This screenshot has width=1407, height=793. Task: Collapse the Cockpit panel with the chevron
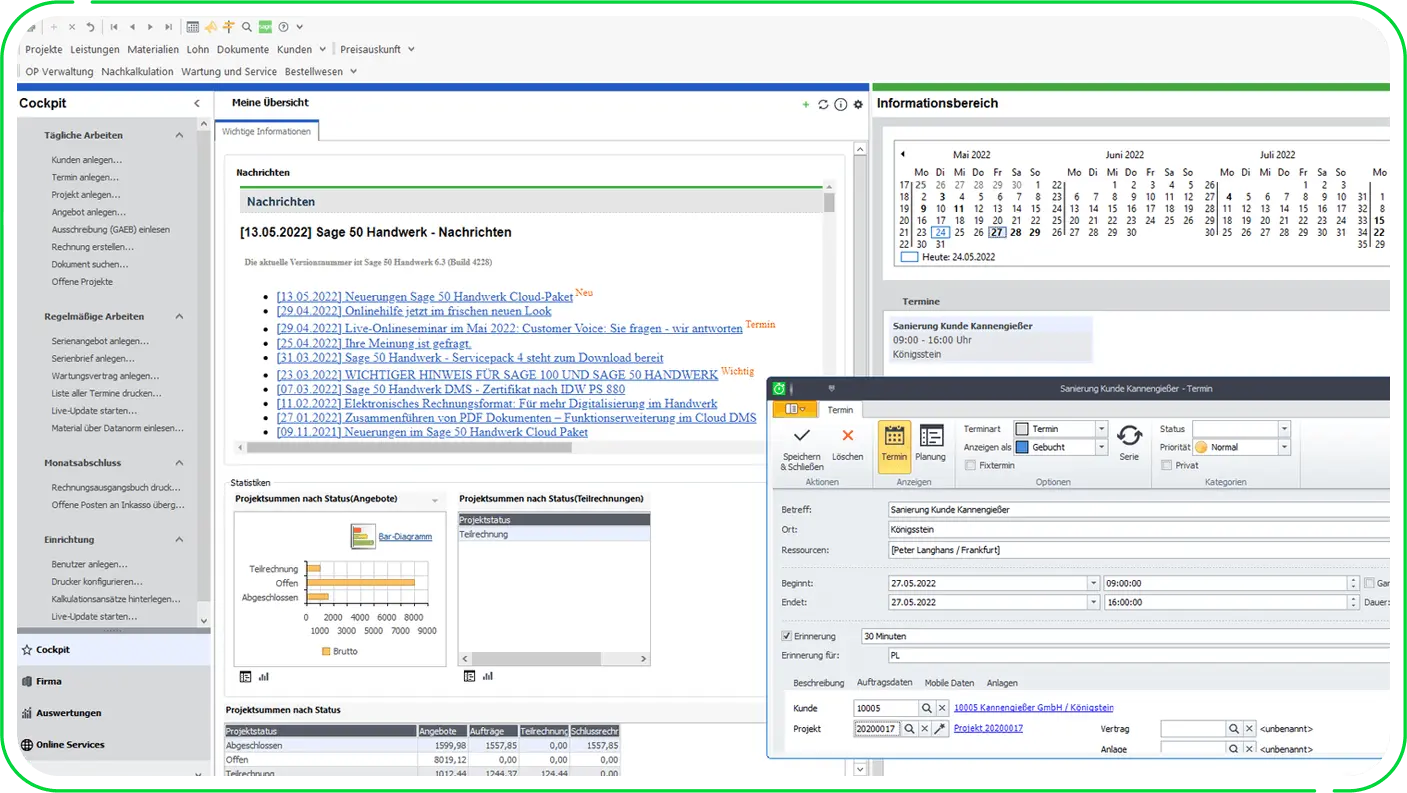point(197,103)
